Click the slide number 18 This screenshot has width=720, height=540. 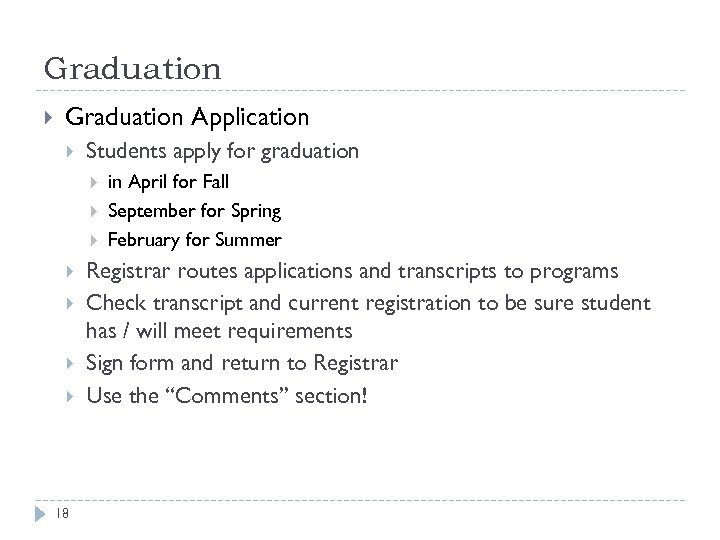point(62,514)
